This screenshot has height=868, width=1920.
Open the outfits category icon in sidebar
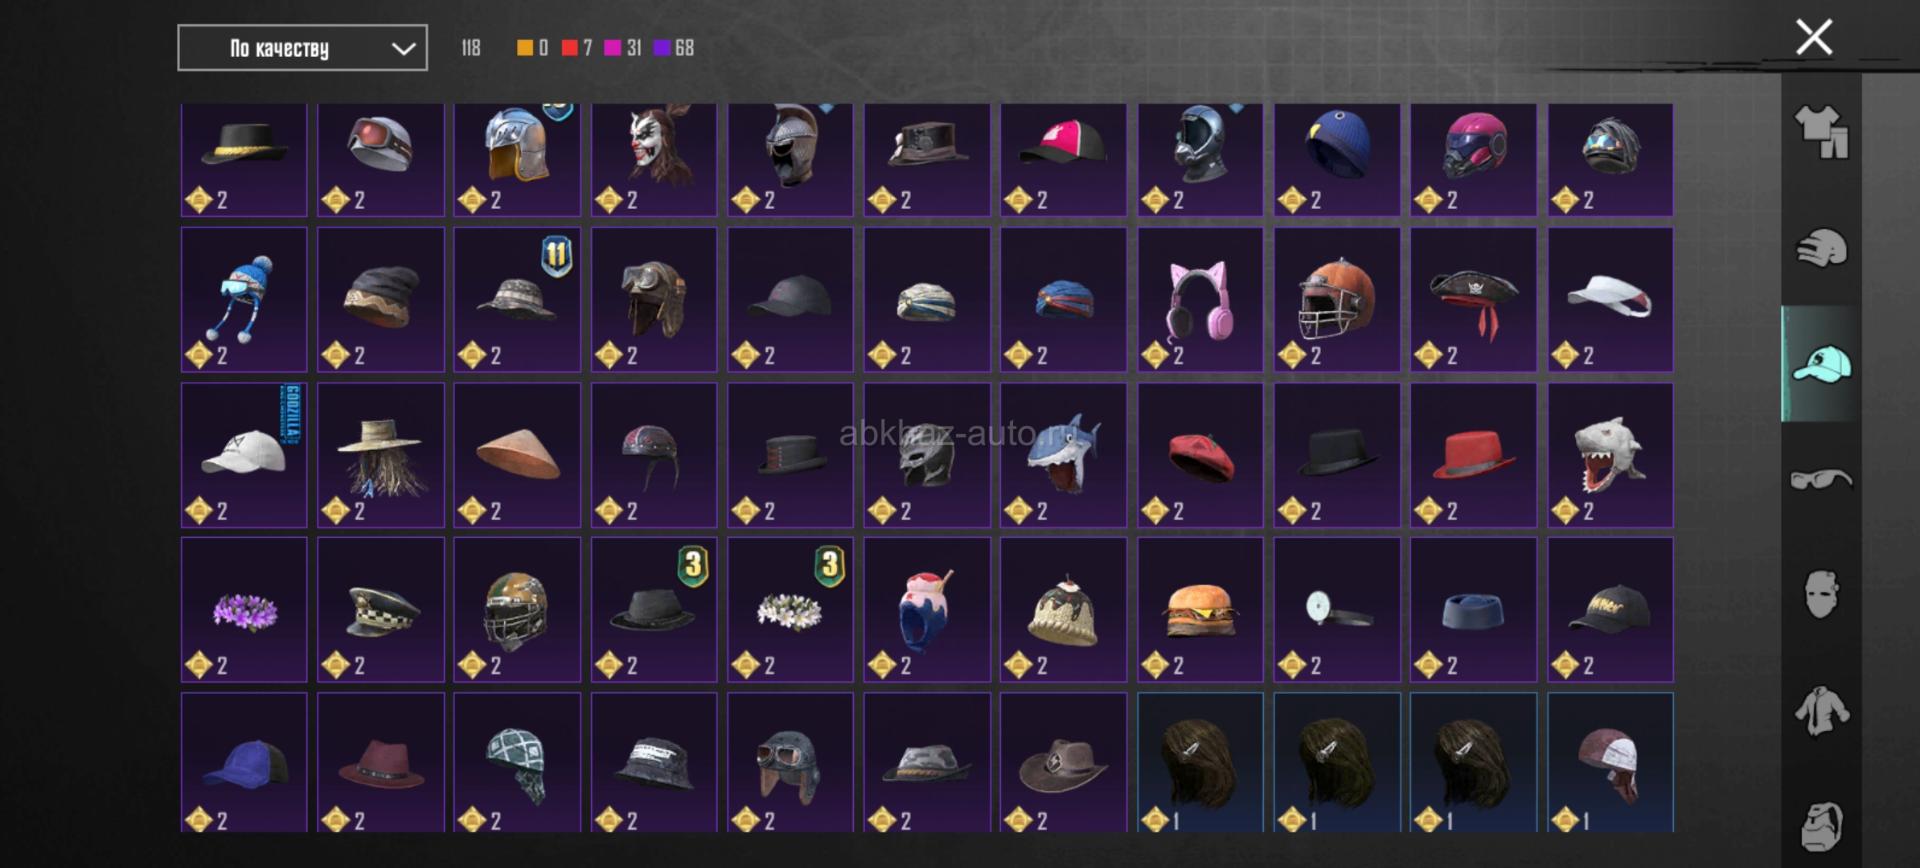click(x=1821, y=132)
